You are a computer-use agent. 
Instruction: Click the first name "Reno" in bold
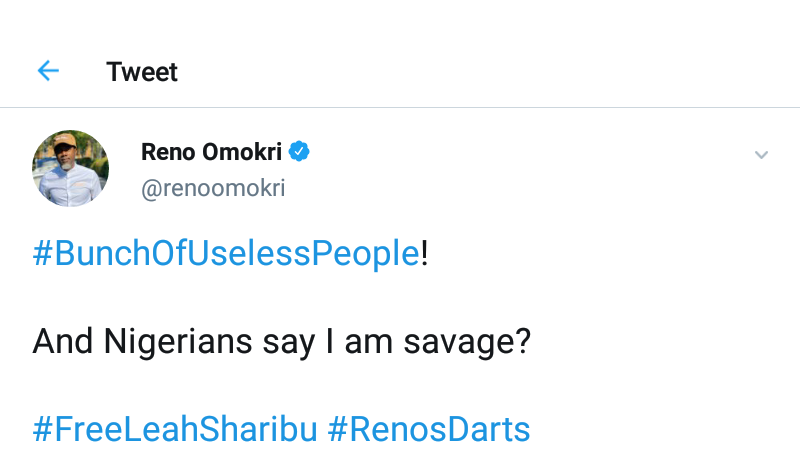(168, 152)
